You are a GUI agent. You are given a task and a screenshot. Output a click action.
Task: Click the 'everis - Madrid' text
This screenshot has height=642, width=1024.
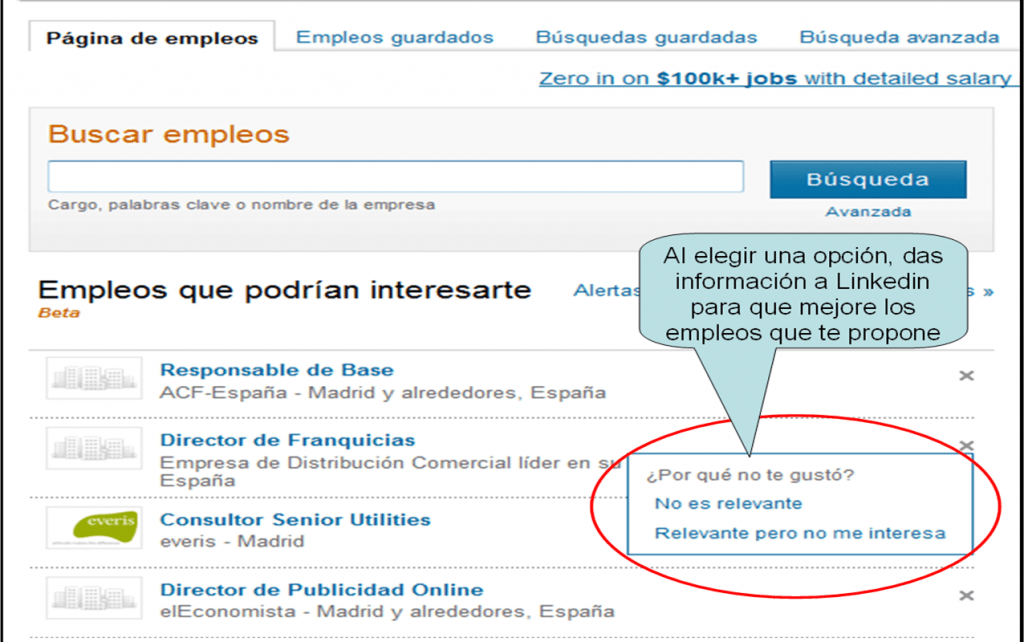[x=232, y=541]
